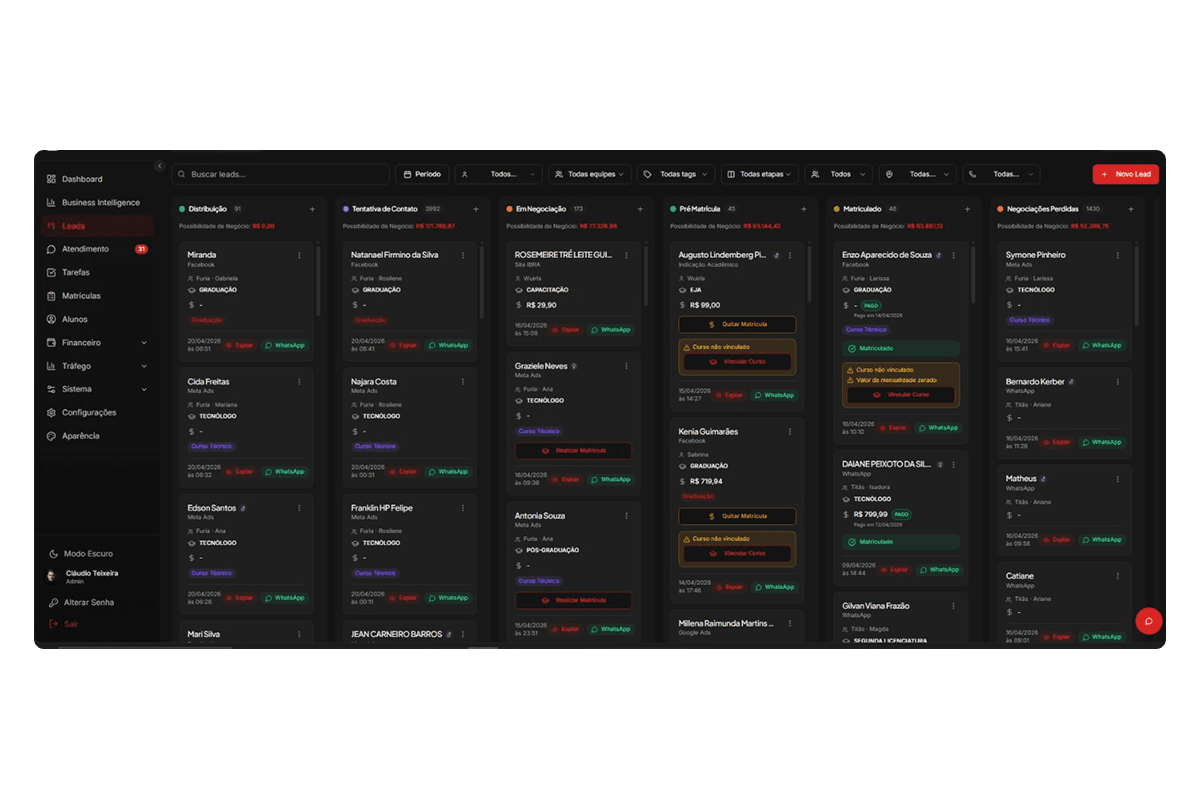Open options menu on Graziele Neves card
The width and height of the screenshot is (1200, 800).
(x=626, y=366)
